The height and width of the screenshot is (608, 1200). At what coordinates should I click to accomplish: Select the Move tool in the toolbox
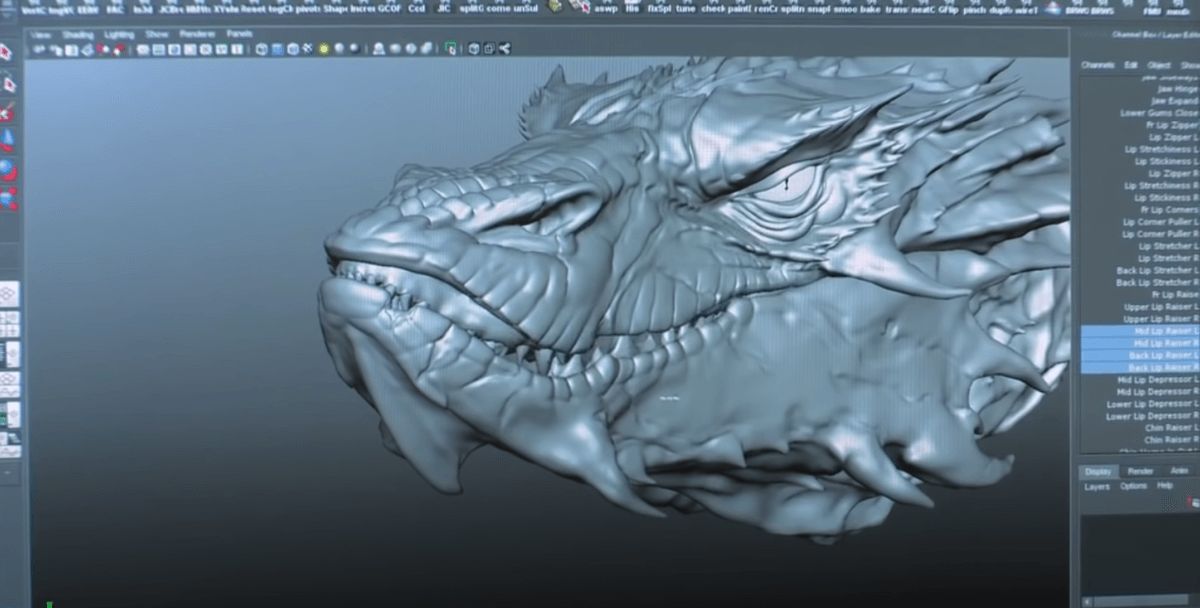pos(8,138)
